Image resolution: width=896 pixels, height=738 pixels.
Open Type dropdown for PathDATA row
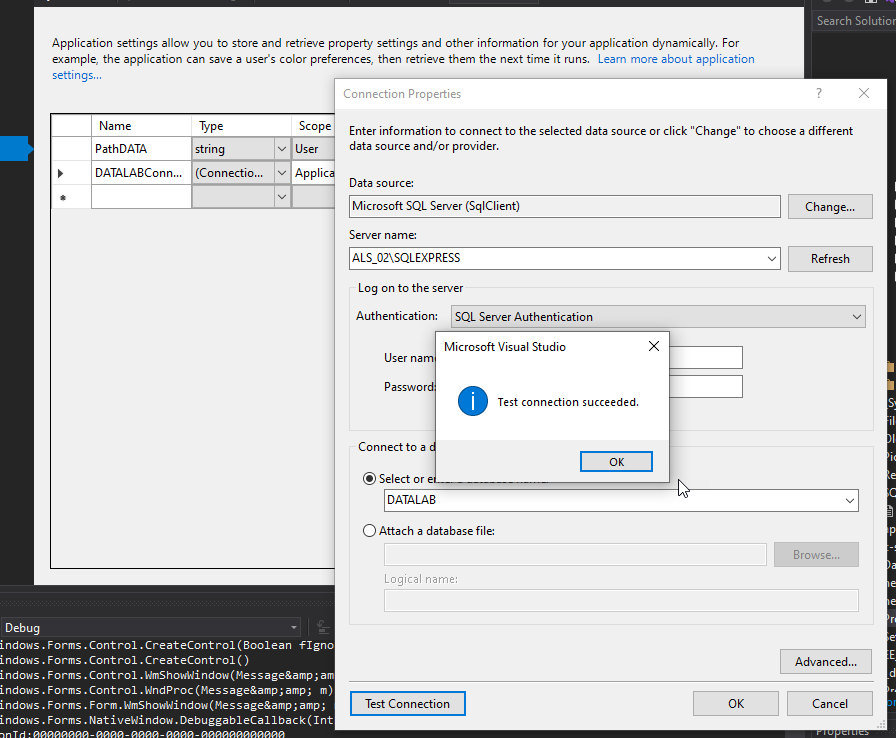click(x=282, y=149)
